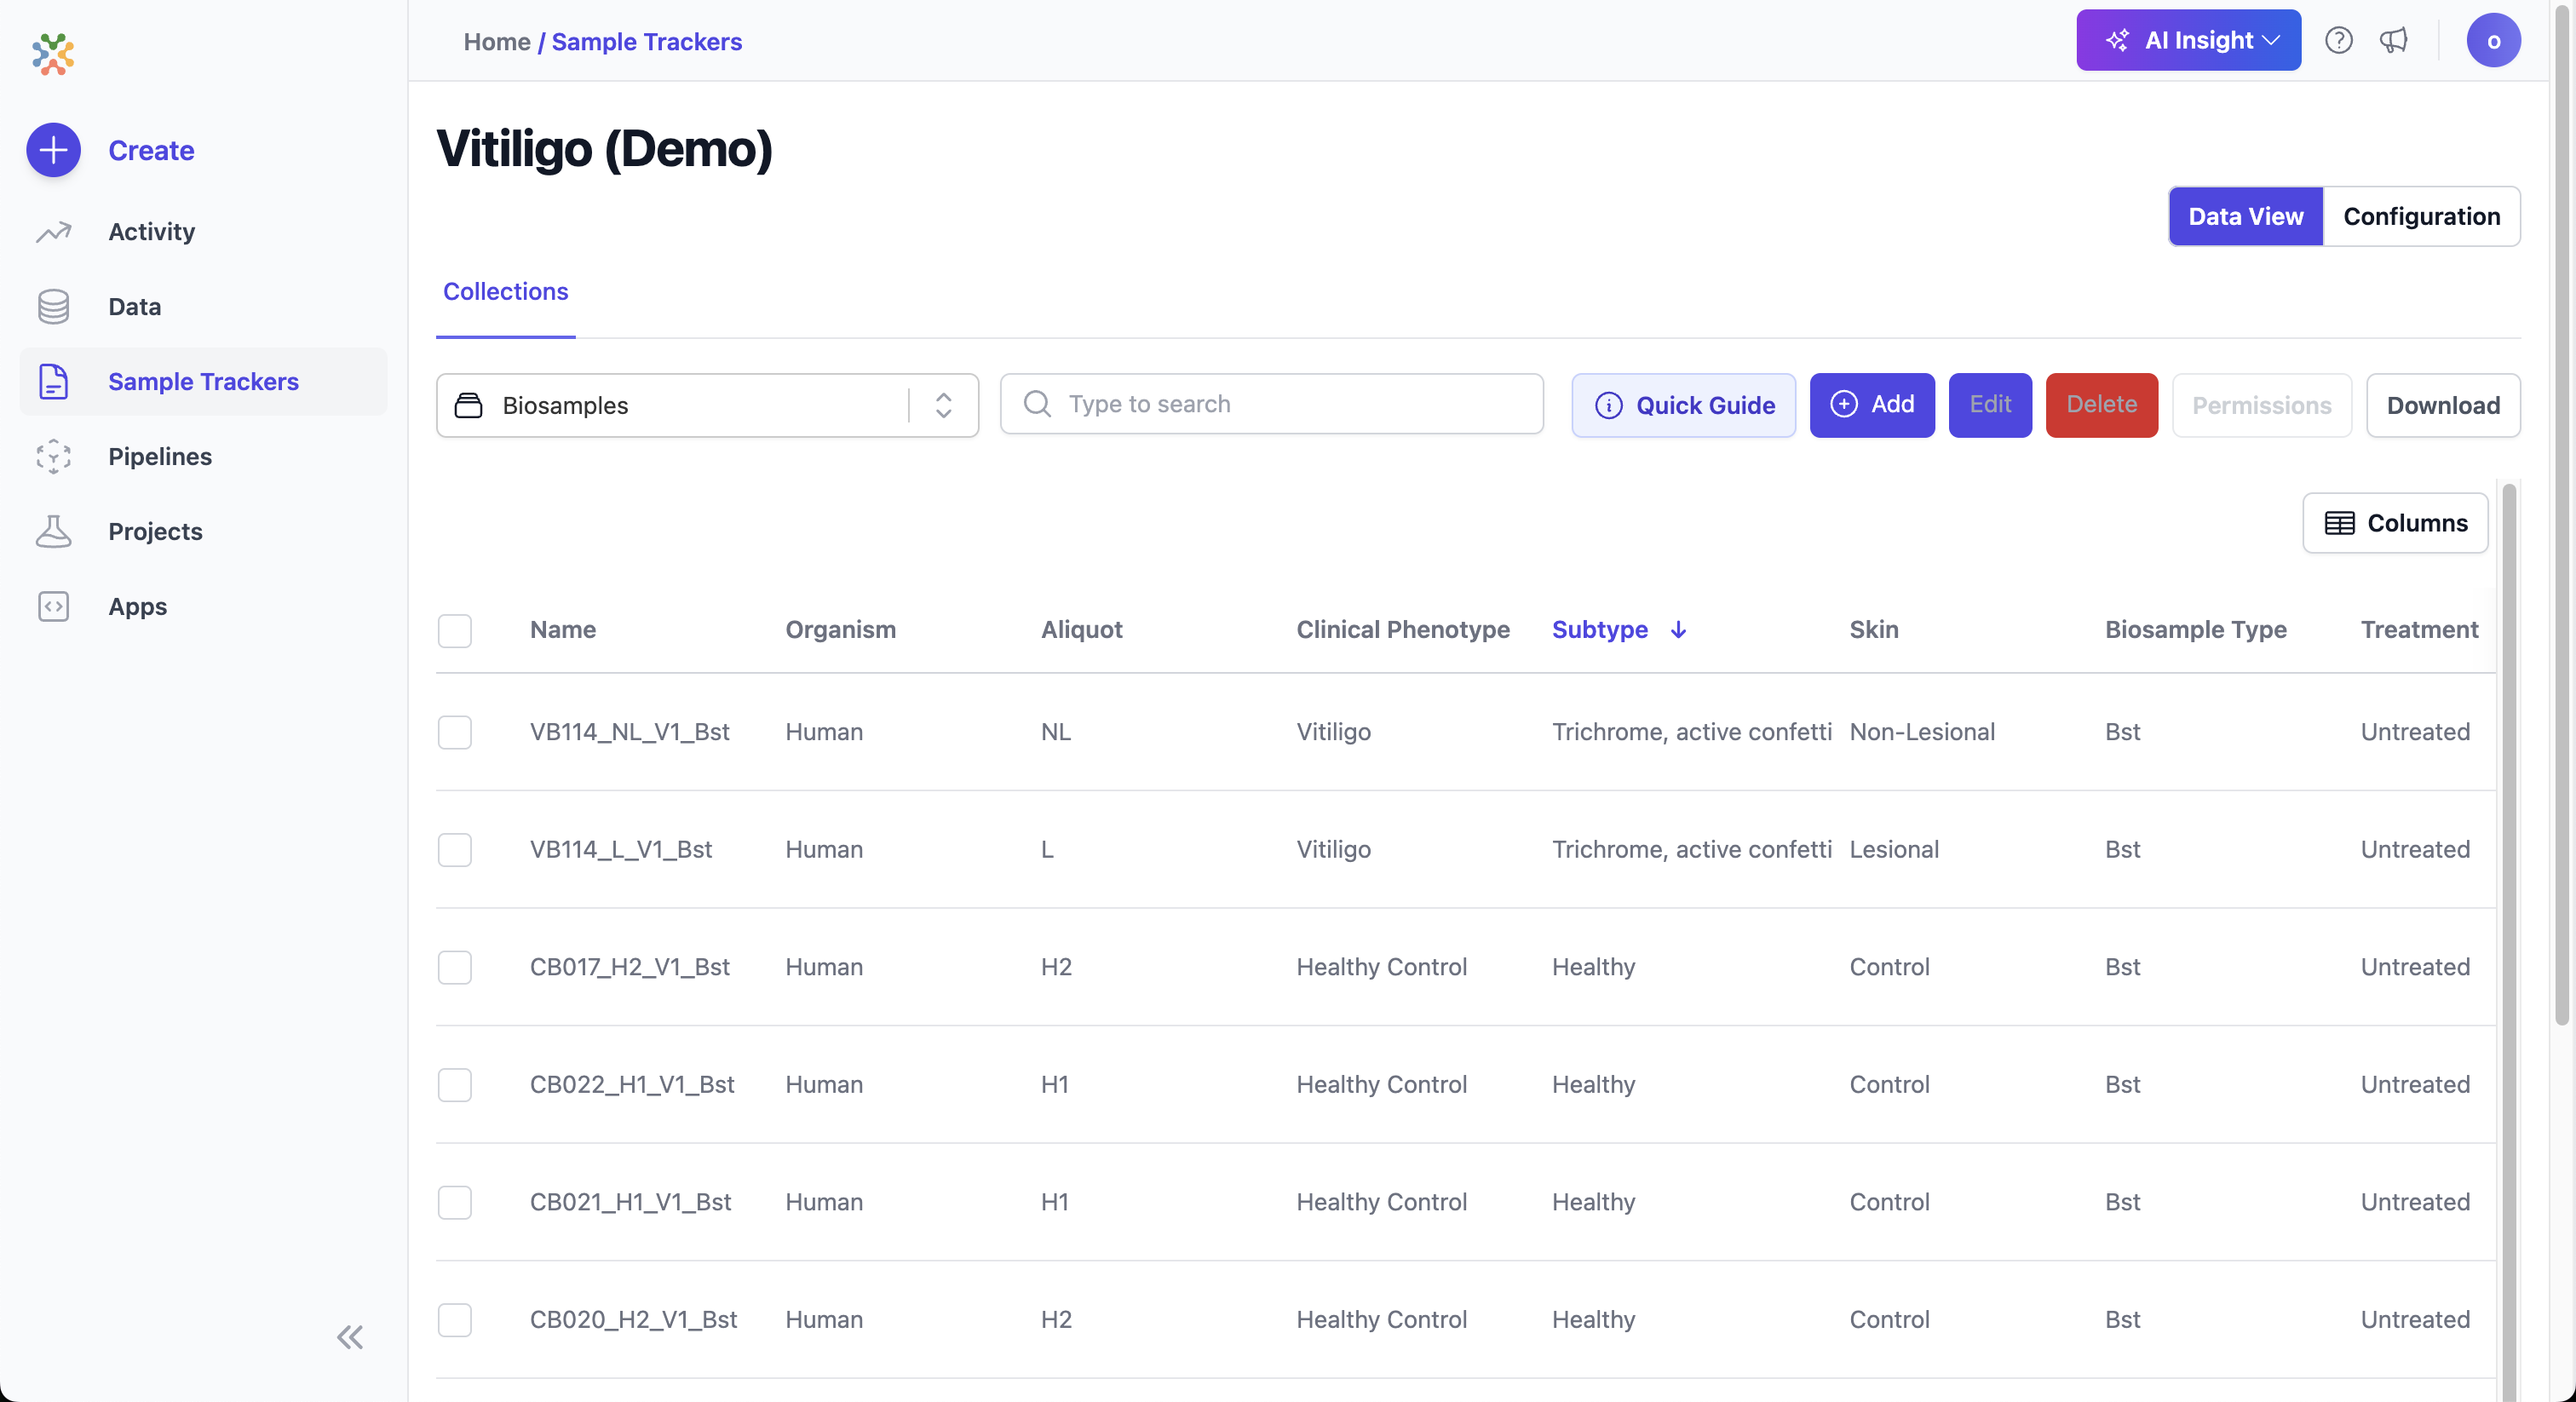
Task: Click the Create plus icon
Action: [x=53, y=150]
